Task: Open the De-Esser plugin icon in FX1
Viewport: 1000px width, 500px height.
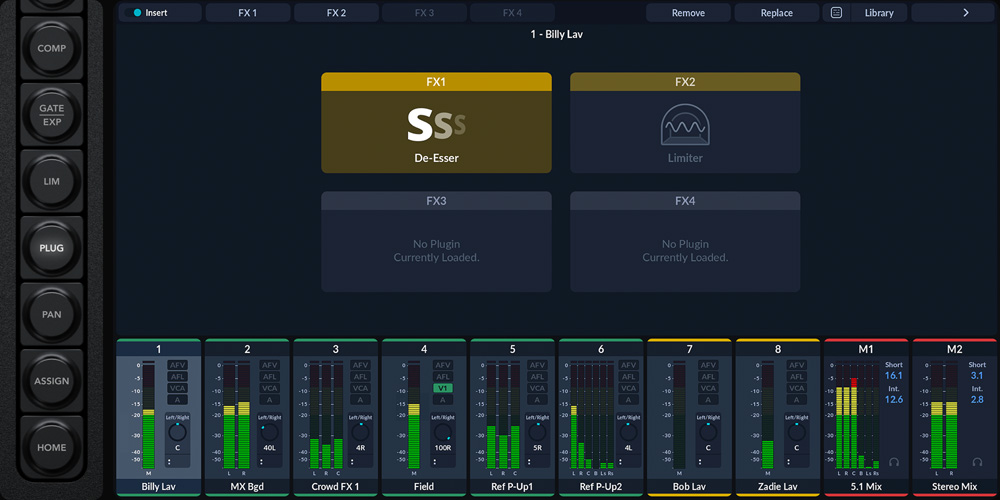Action: pyautogui.click(x=436, y=125)
